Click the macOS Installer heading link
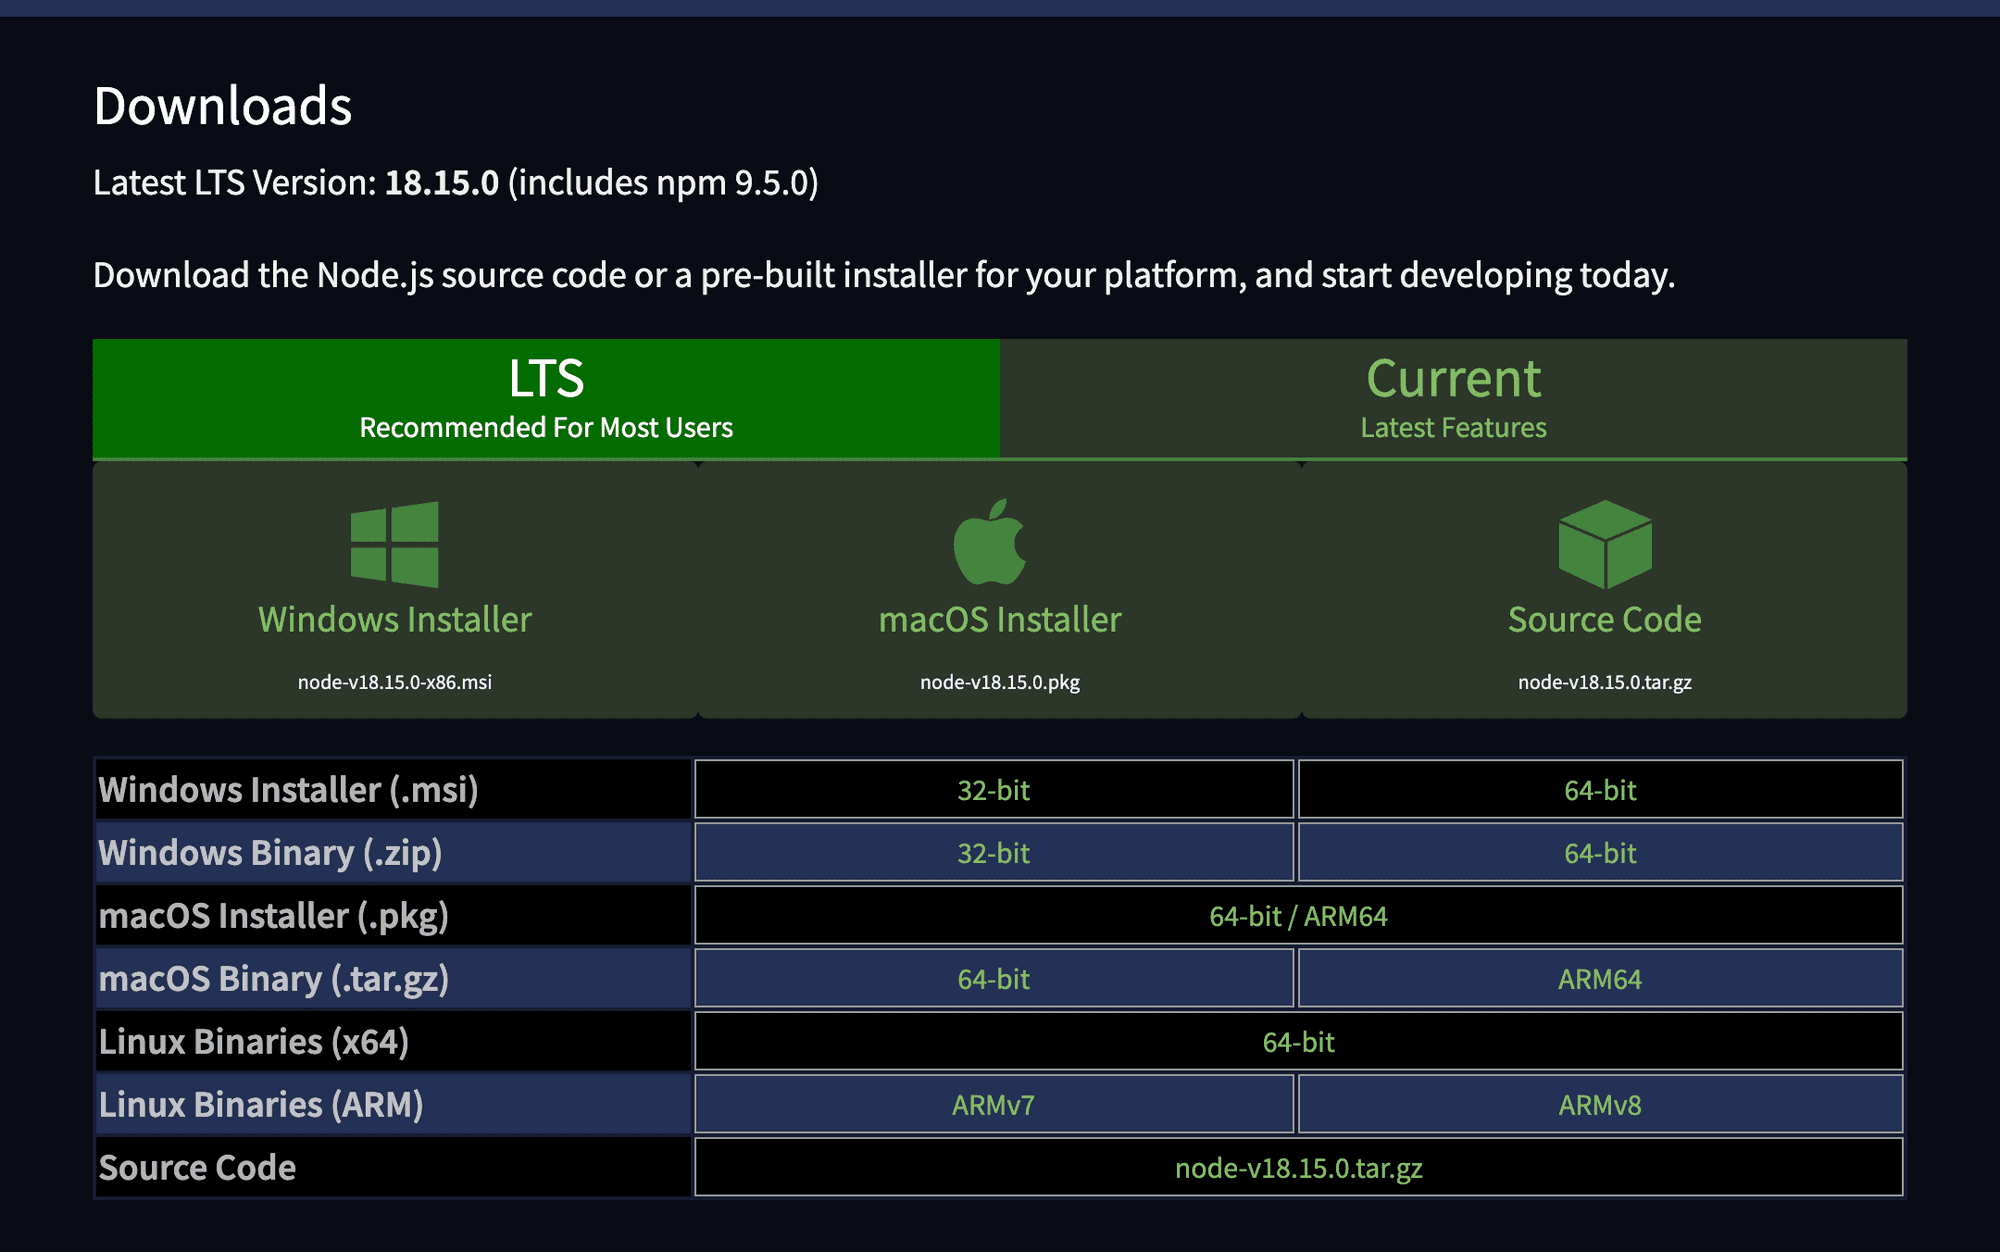 pos(999,620)
